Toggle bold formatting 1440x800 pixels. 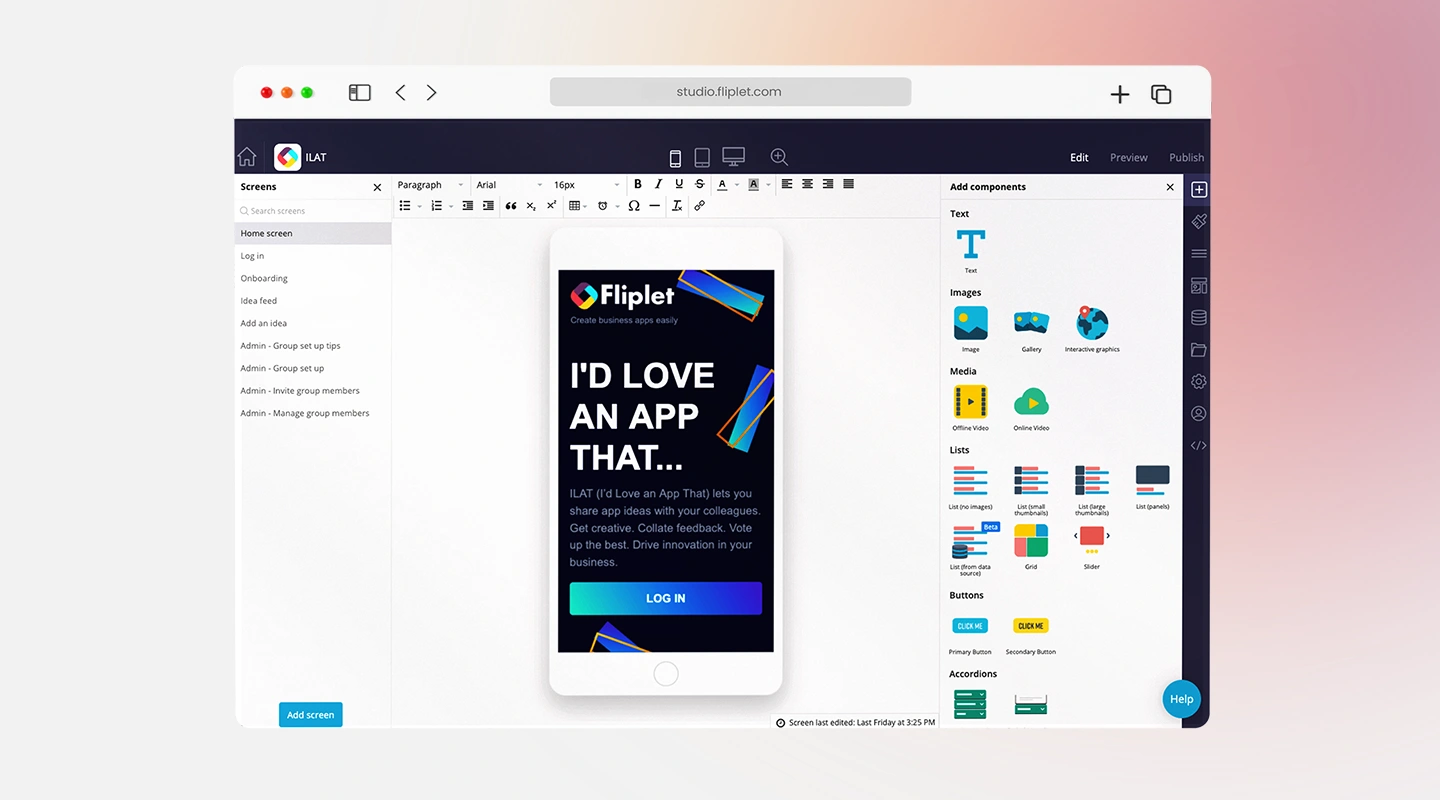638,184
